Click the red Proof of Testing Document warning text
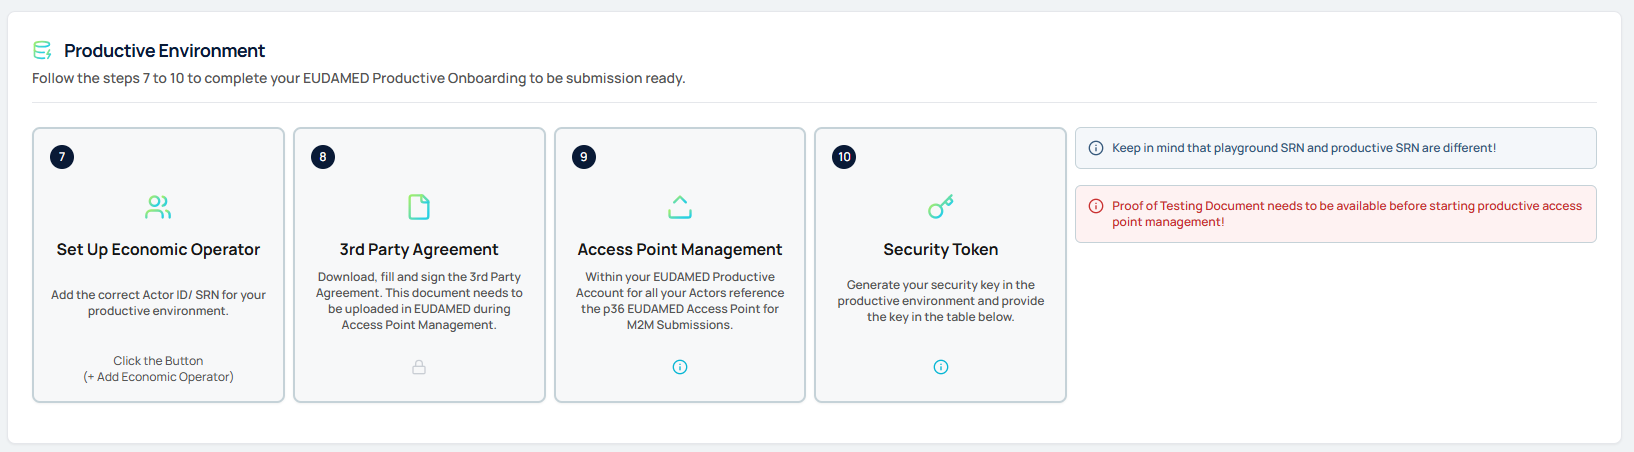This screenshot has height=452, width=1634. tap(1347, 214)
